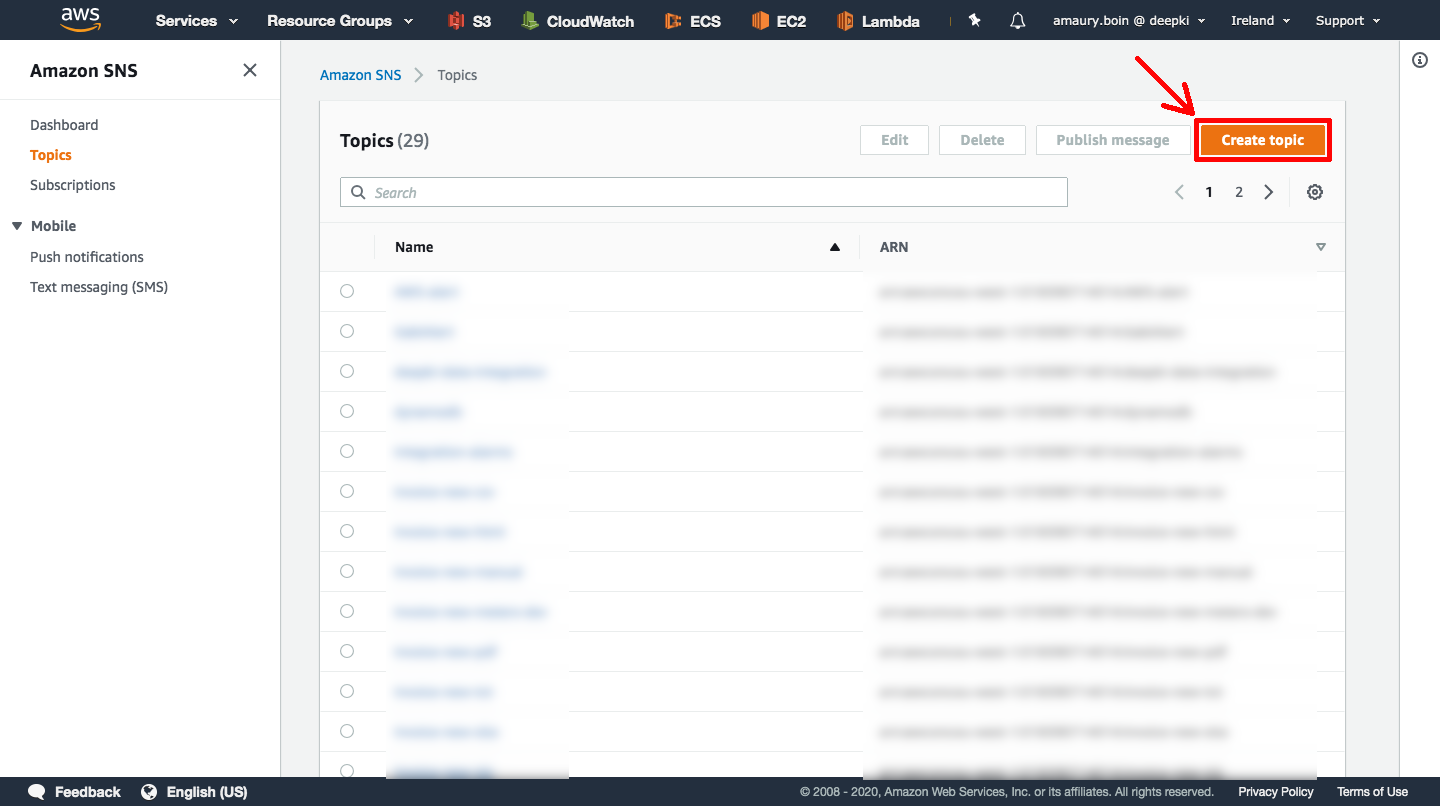Click the pin shortcuts icon

975,20
